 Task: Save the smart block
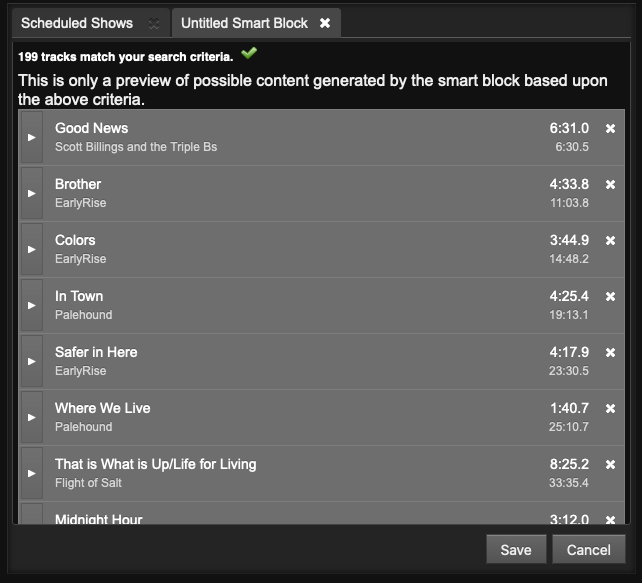coord(516,549)
